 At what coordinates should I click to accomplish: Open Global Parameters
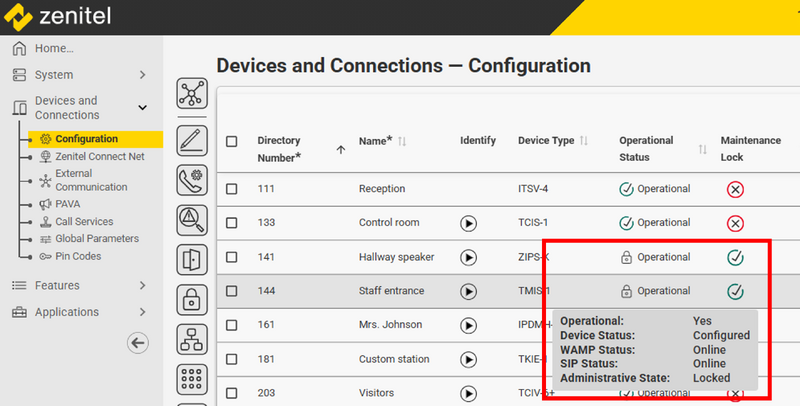97,239
